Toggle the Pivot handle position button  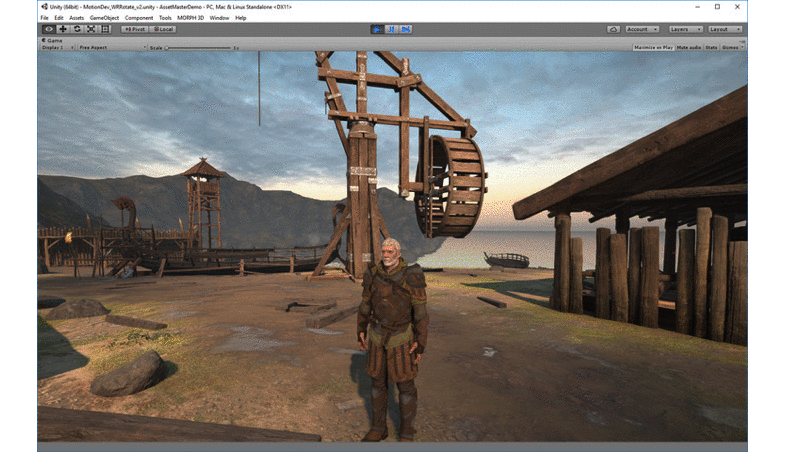135,30
